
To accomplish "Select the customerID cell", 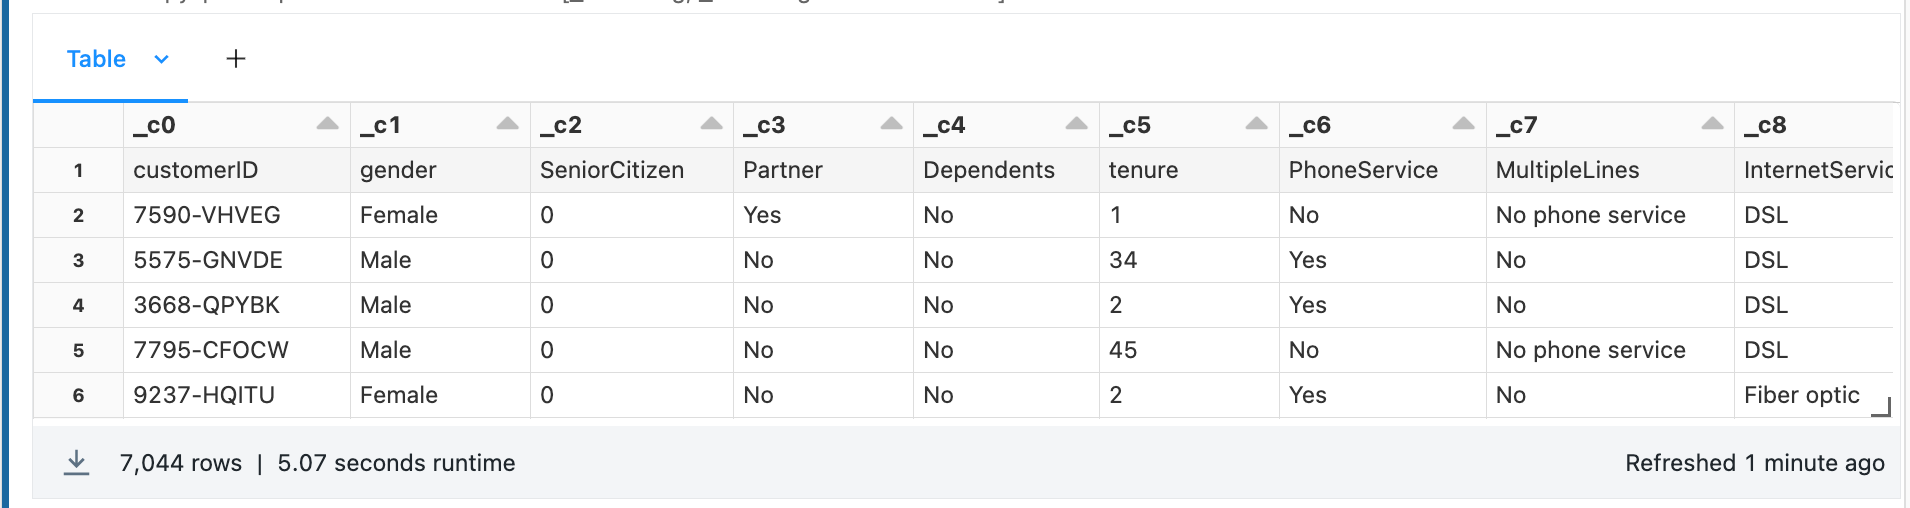I will click(x=196, y=170).
